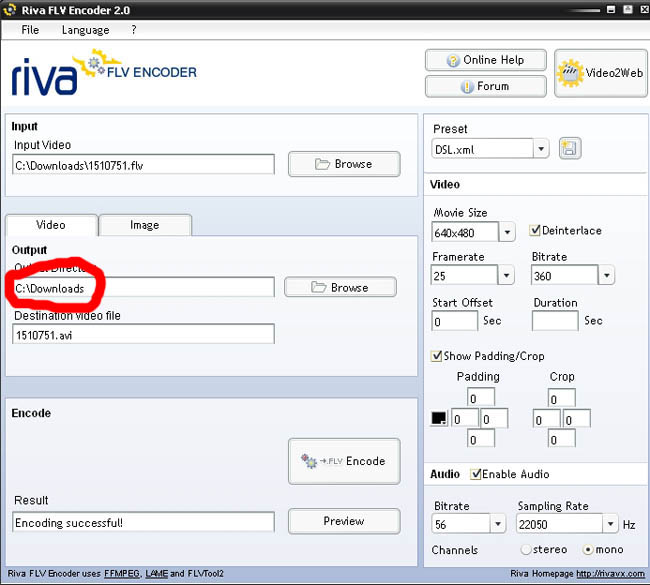This screenshot has height=585, width=650.
Task: Click the empty Duration field
Action: point(555,321)
